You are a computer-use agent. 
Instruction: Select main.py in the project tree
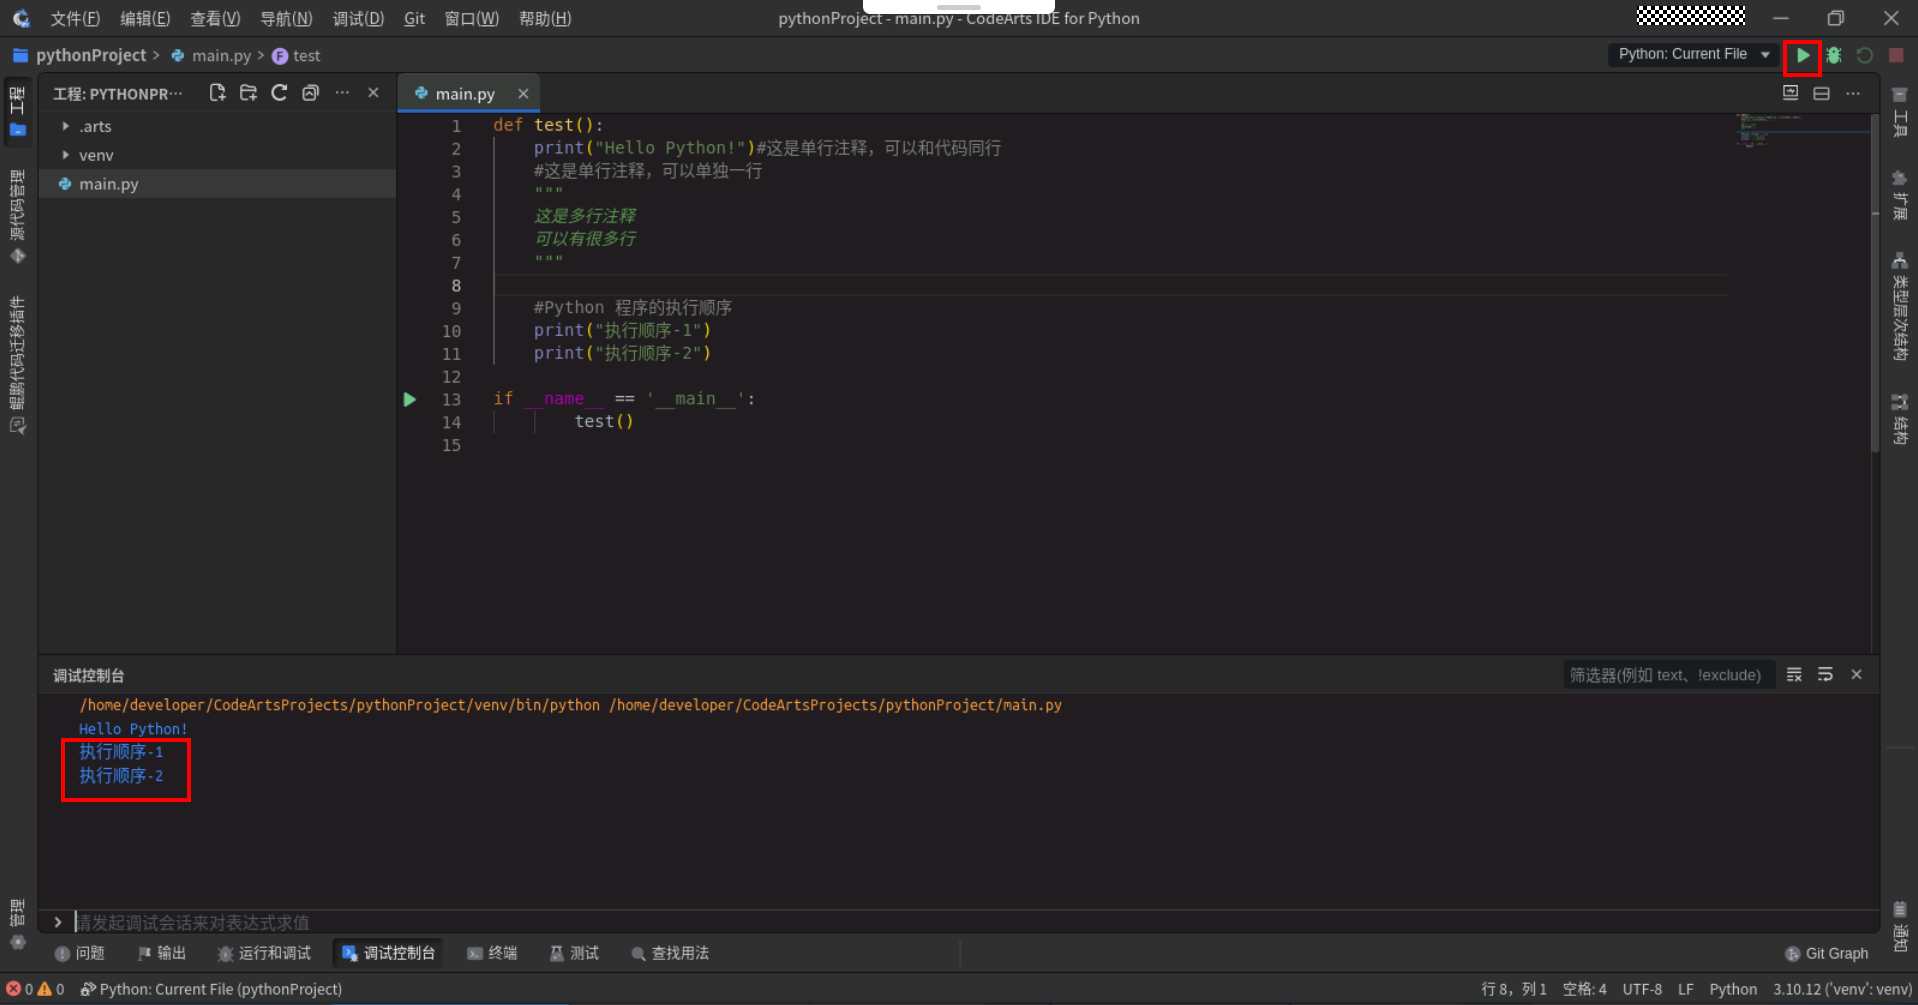[x=217, y=184]
